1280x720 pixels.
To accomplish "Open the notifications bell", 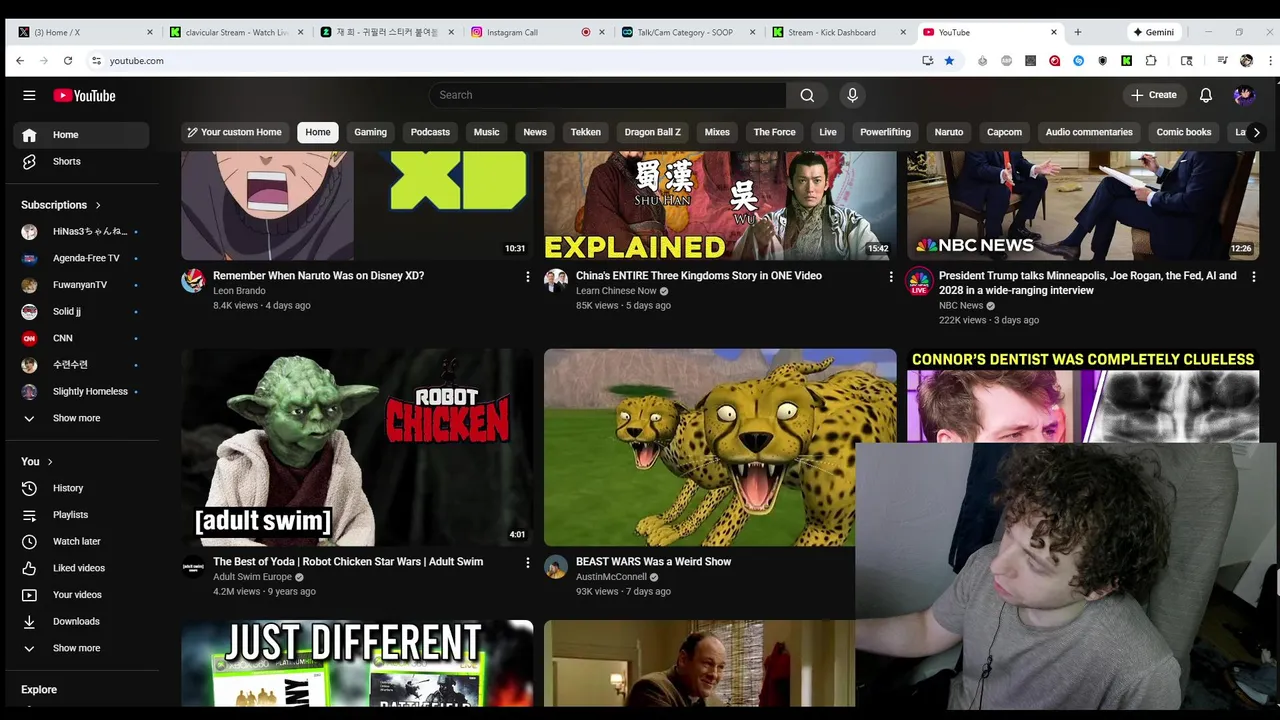I will (x=1206, y=95).
